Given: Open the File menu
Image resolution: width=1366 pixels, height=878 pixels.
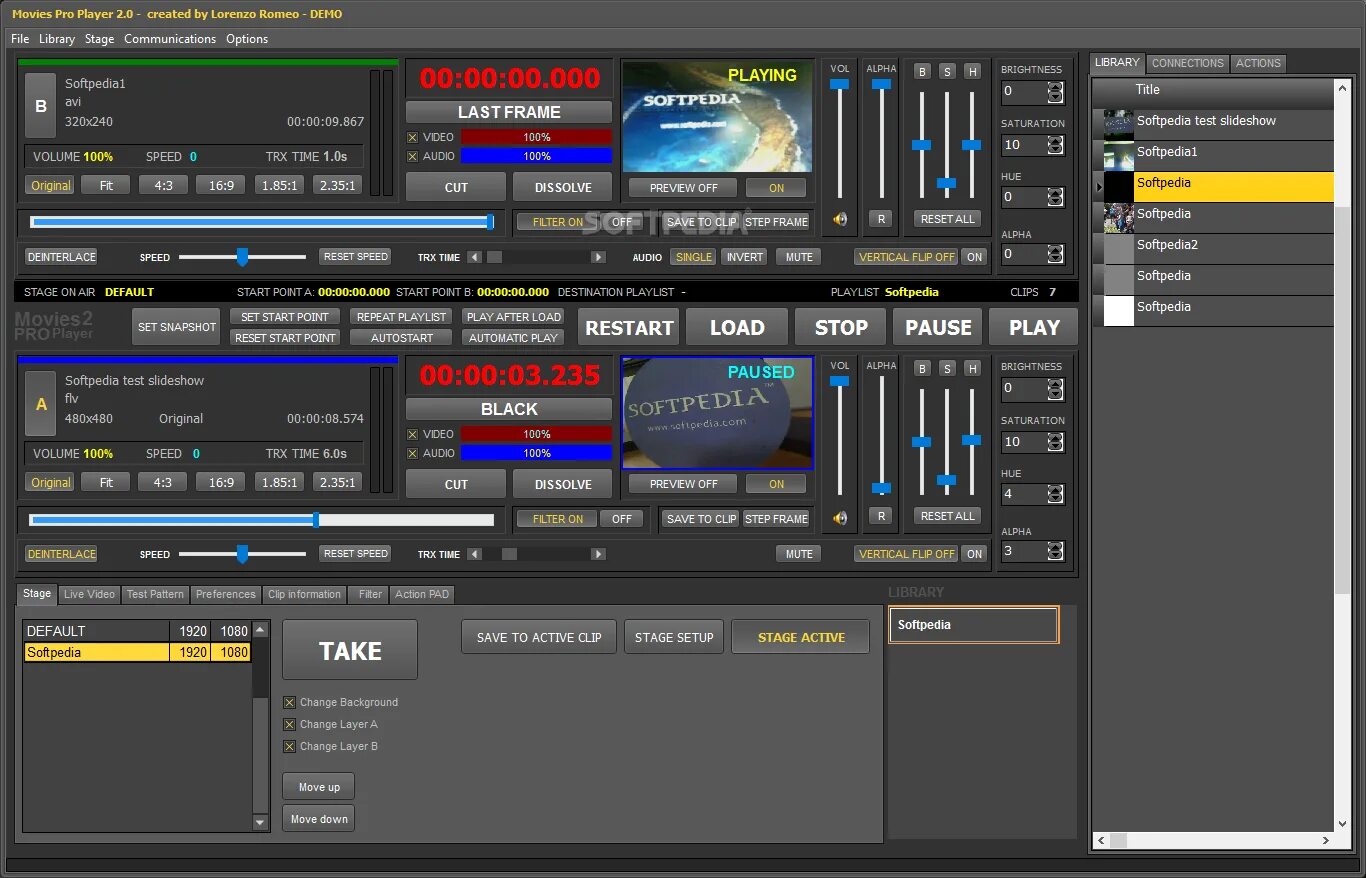Looking at the screenshot, I should tap(20, 39).
